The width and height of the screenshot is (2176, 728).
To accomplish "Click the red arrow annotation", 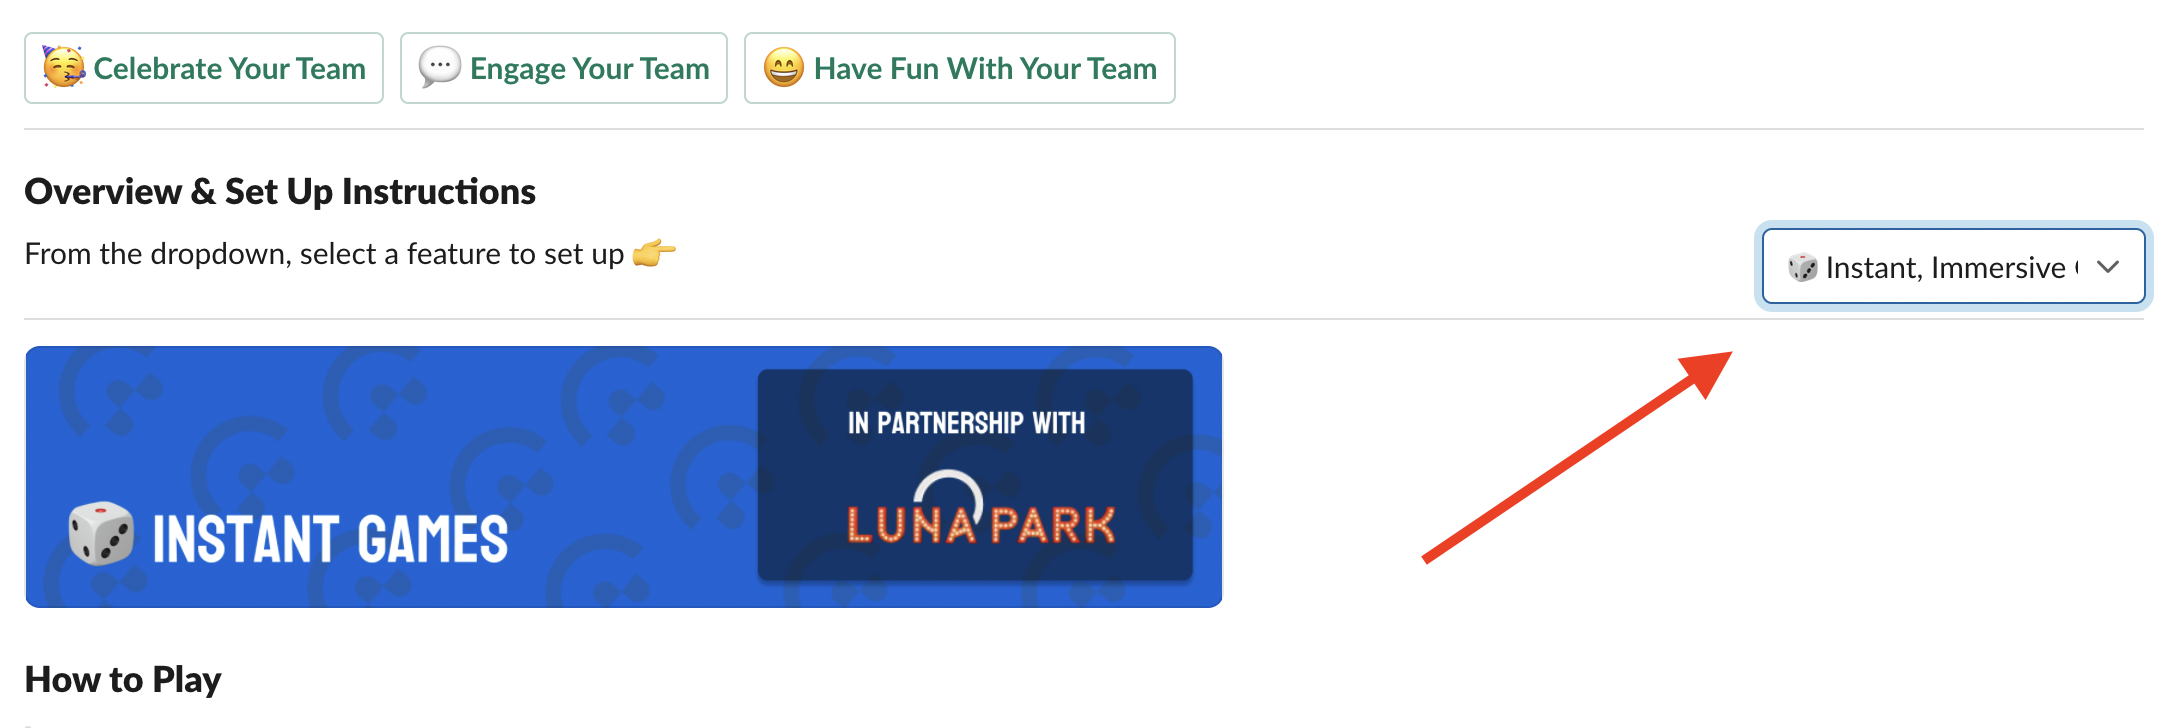I will (1577, 457).
